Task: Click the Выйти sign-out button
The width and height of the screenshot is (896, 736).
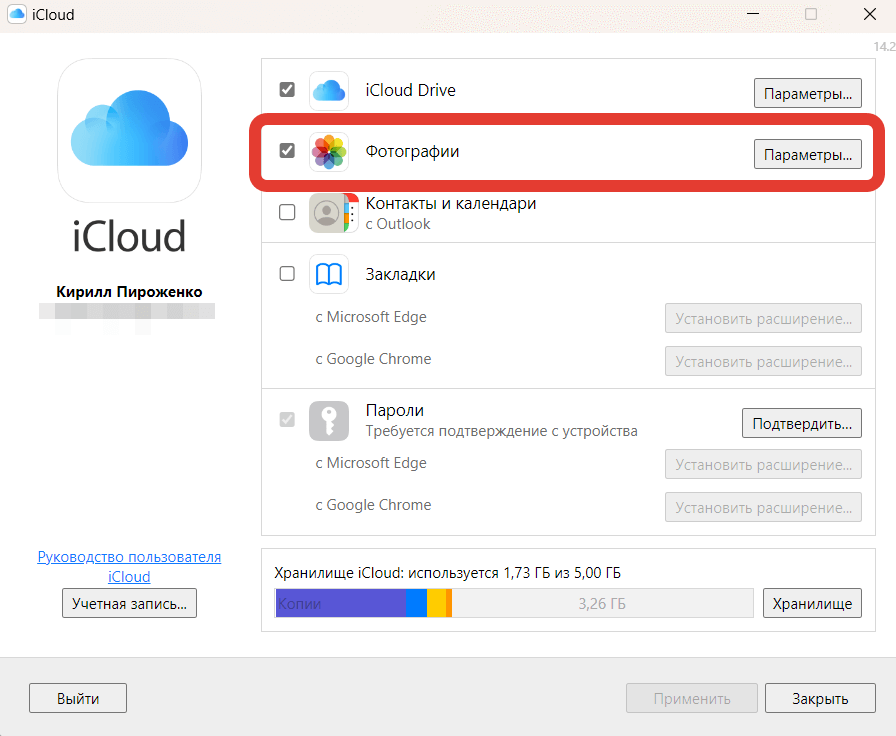Action: tap(78, 698)
